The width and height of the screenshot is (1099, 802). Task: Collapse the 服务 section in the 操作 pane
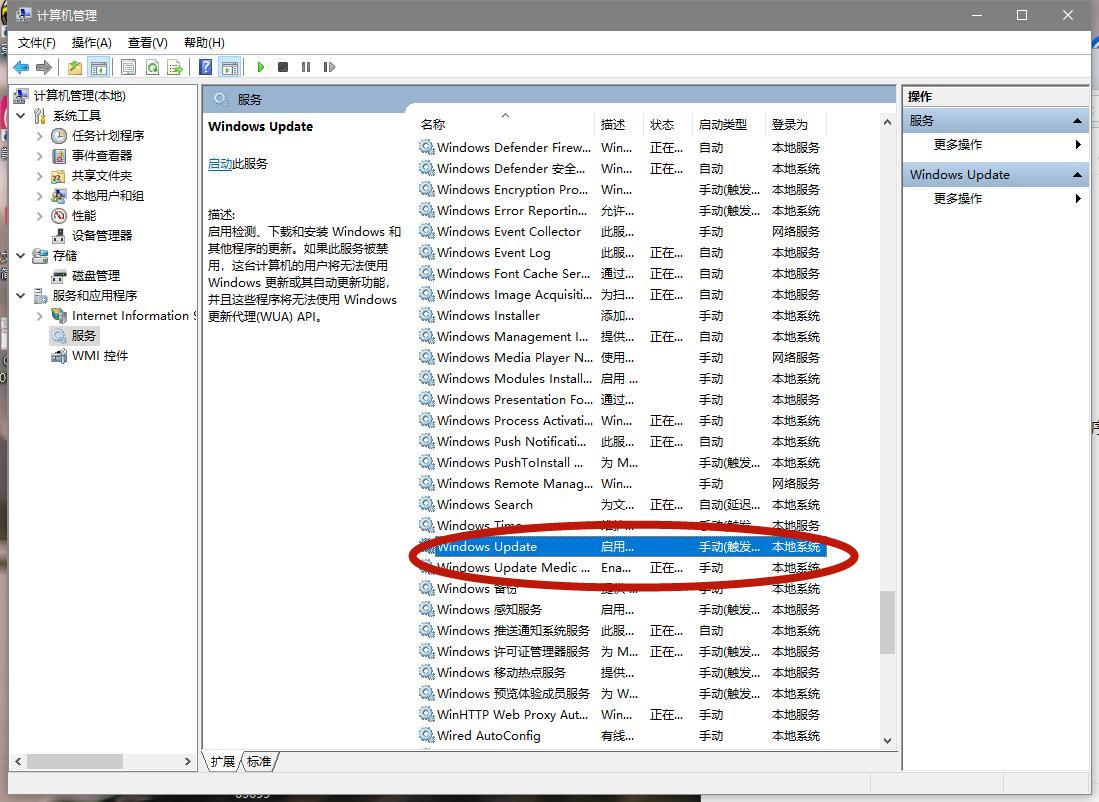coord(1077,121)
